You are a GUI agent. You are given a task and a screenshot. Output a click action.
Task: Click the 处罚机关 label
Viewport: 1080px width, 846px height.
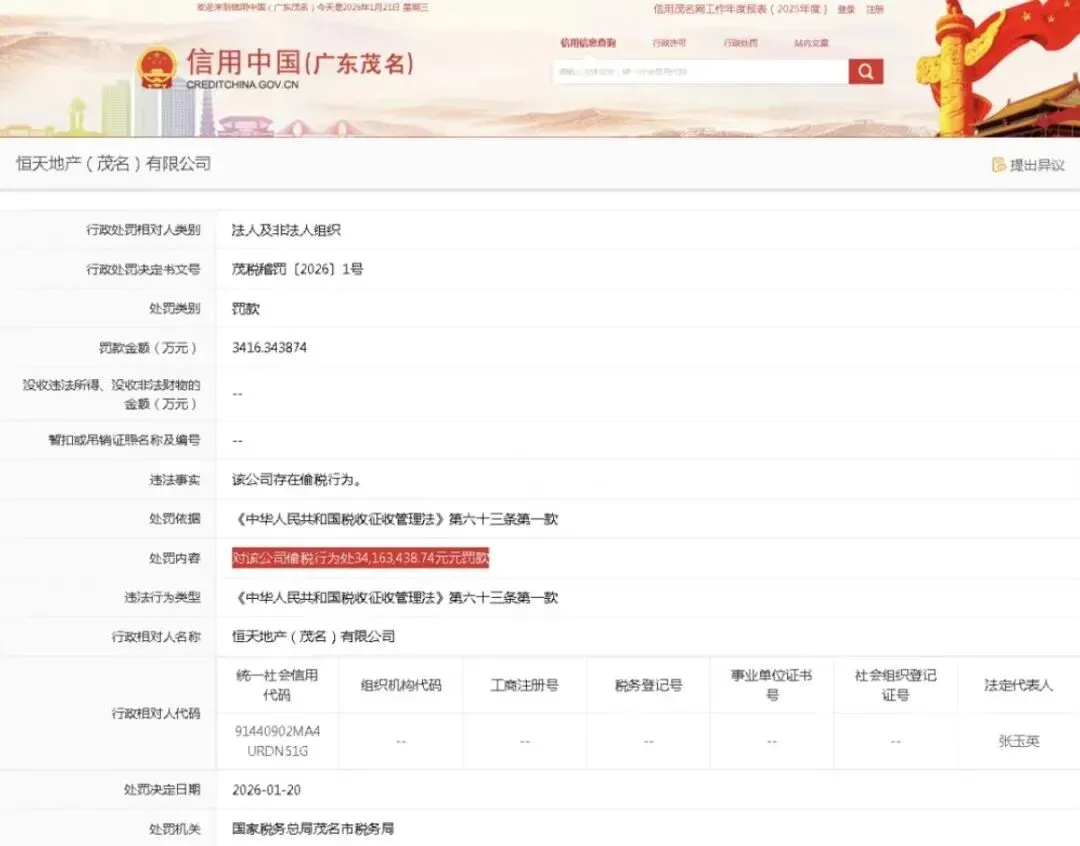coord(175,829)
